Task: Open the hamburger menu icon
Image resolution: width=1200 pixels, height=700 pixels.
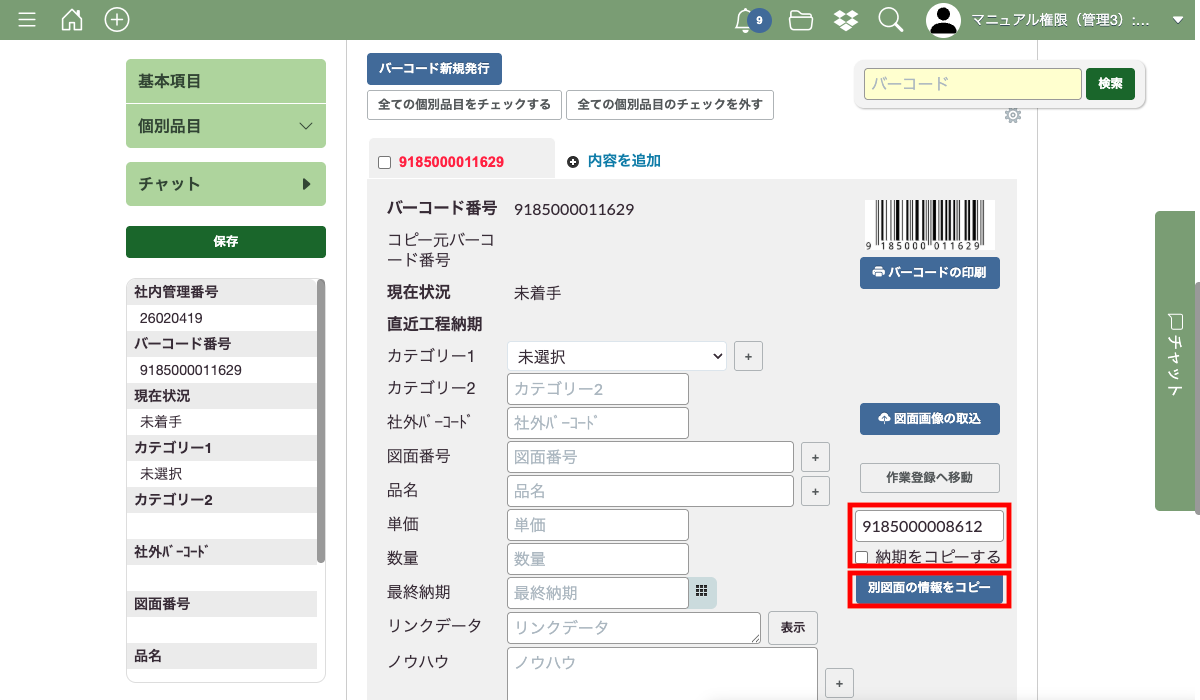Action: 27,20
